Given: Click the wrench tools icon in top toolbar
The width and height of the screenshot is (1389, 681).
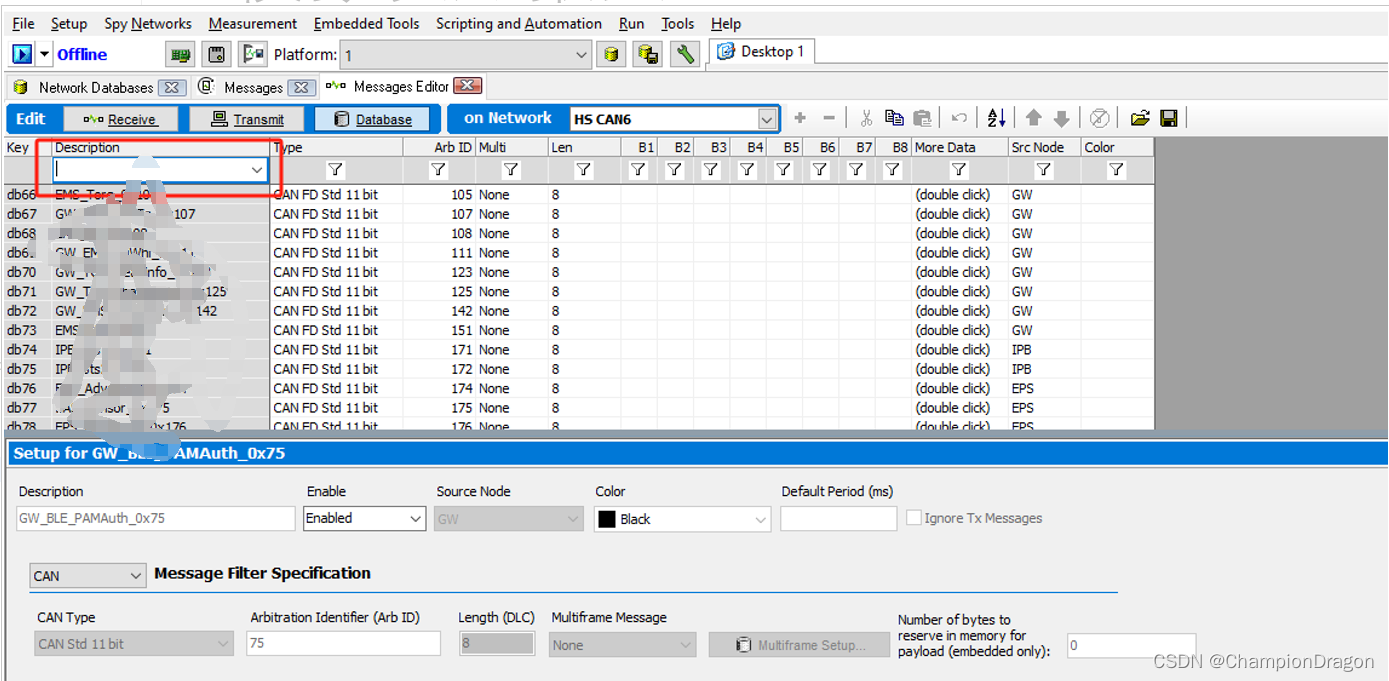Looking at the screenshot, I should (x=685, y=54).
